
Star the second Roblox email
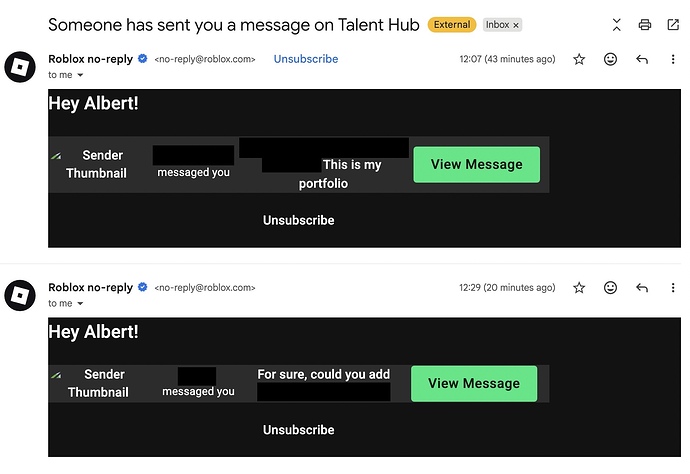(x=579, y=288)
